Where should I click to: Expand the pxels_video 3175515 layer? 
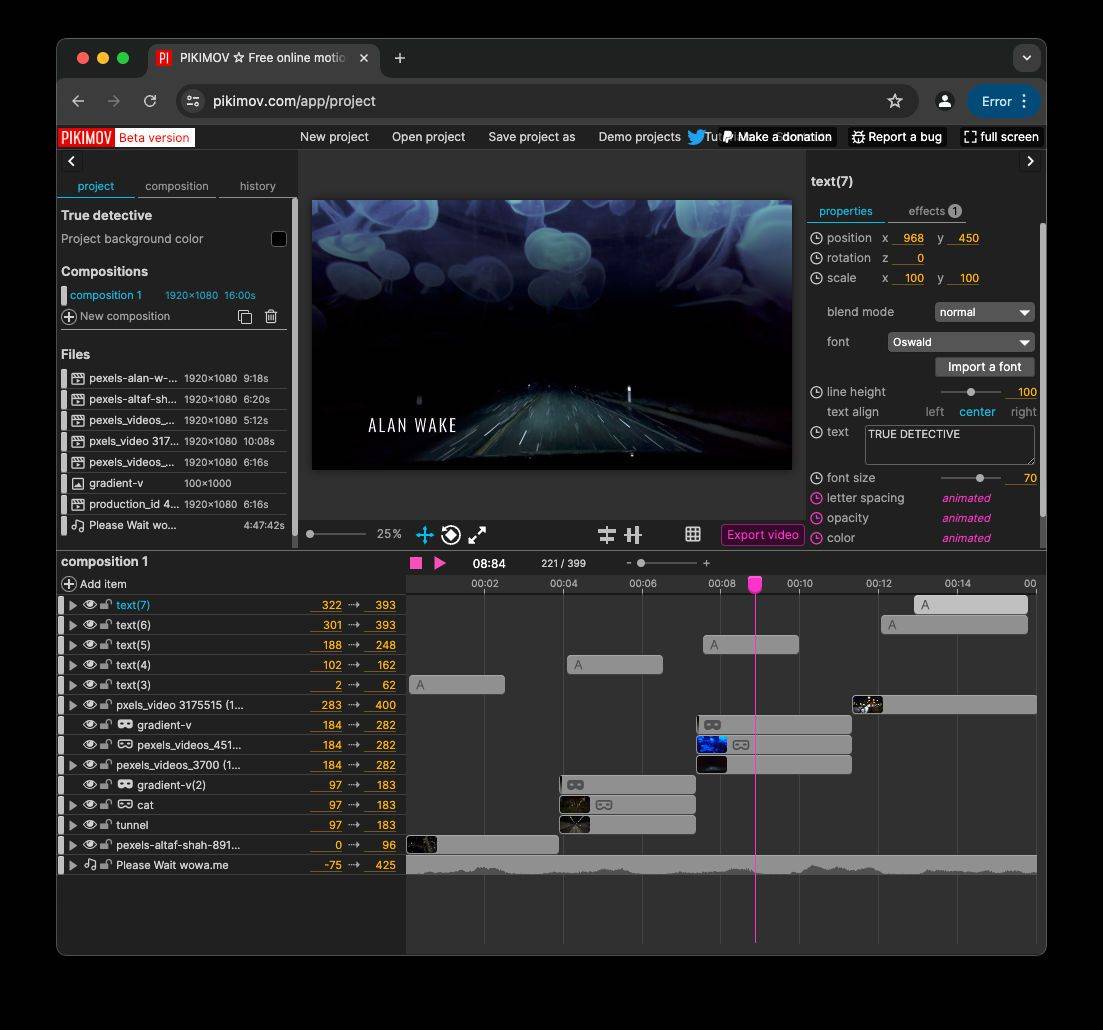[72, 705]
